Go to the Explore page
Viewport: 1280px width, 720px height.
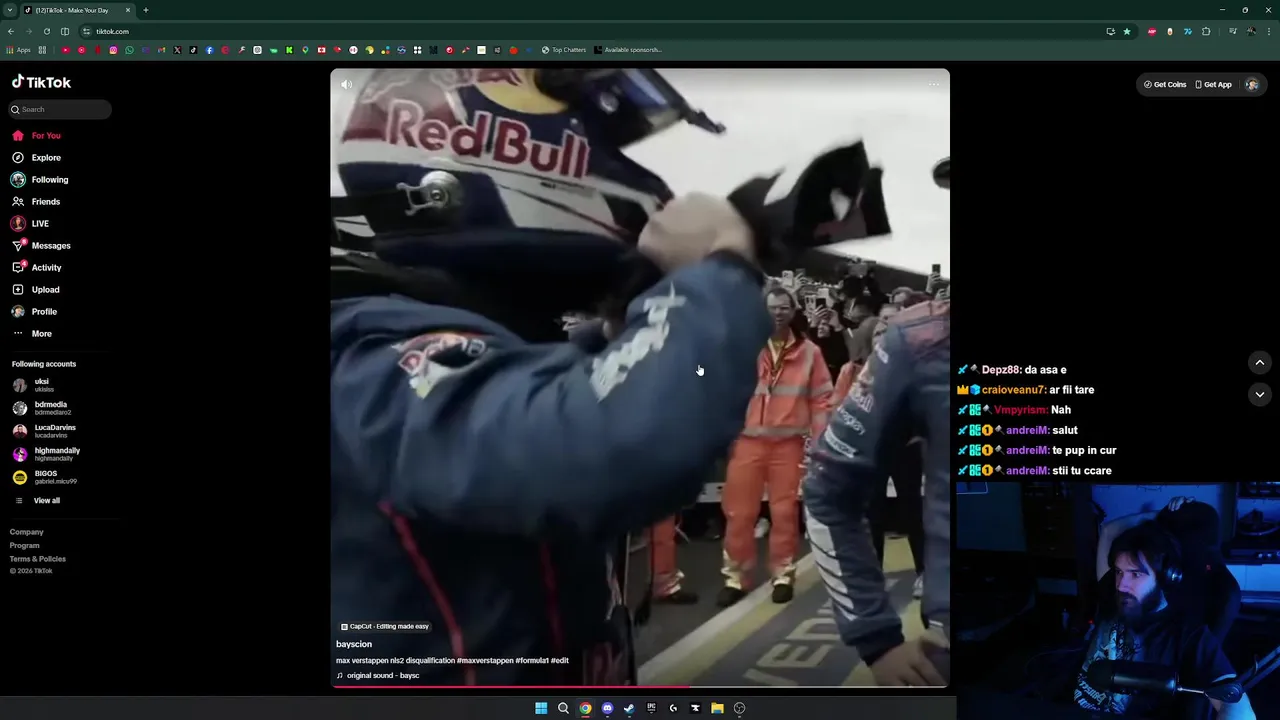coord(36,158)
